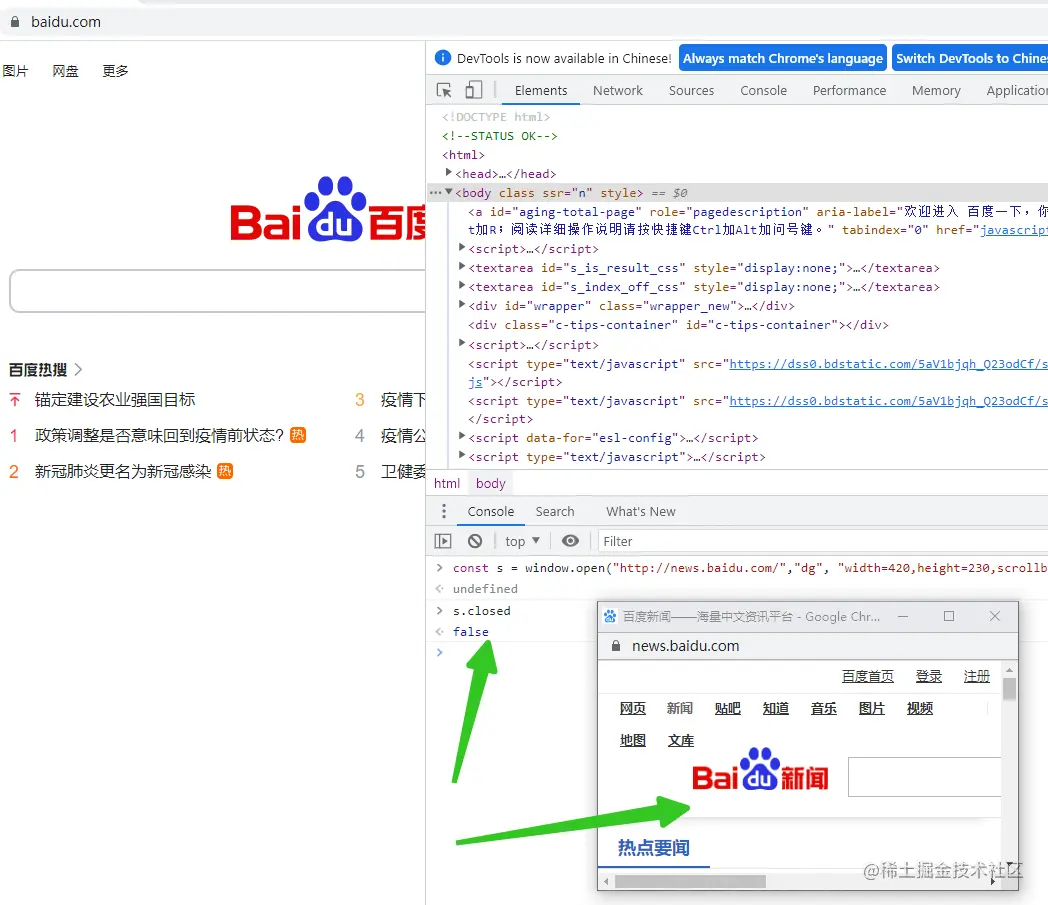Collapse the body element node
1048x905 pixels.
click(x=448, y=192)
